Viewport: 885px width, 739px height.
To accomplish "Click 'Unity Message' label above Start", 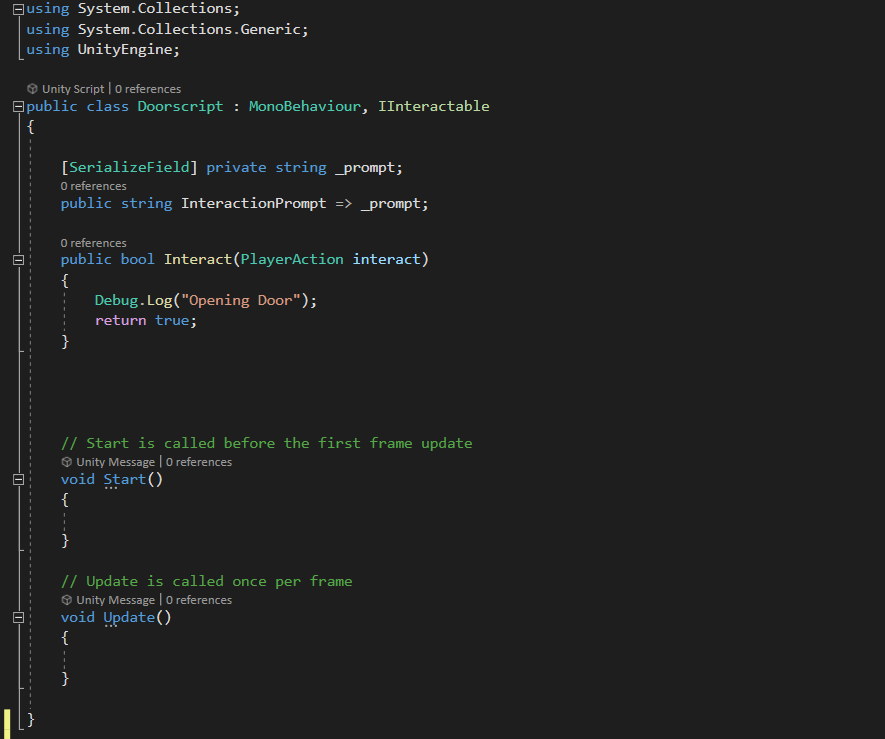I will (x=116, y=462).
